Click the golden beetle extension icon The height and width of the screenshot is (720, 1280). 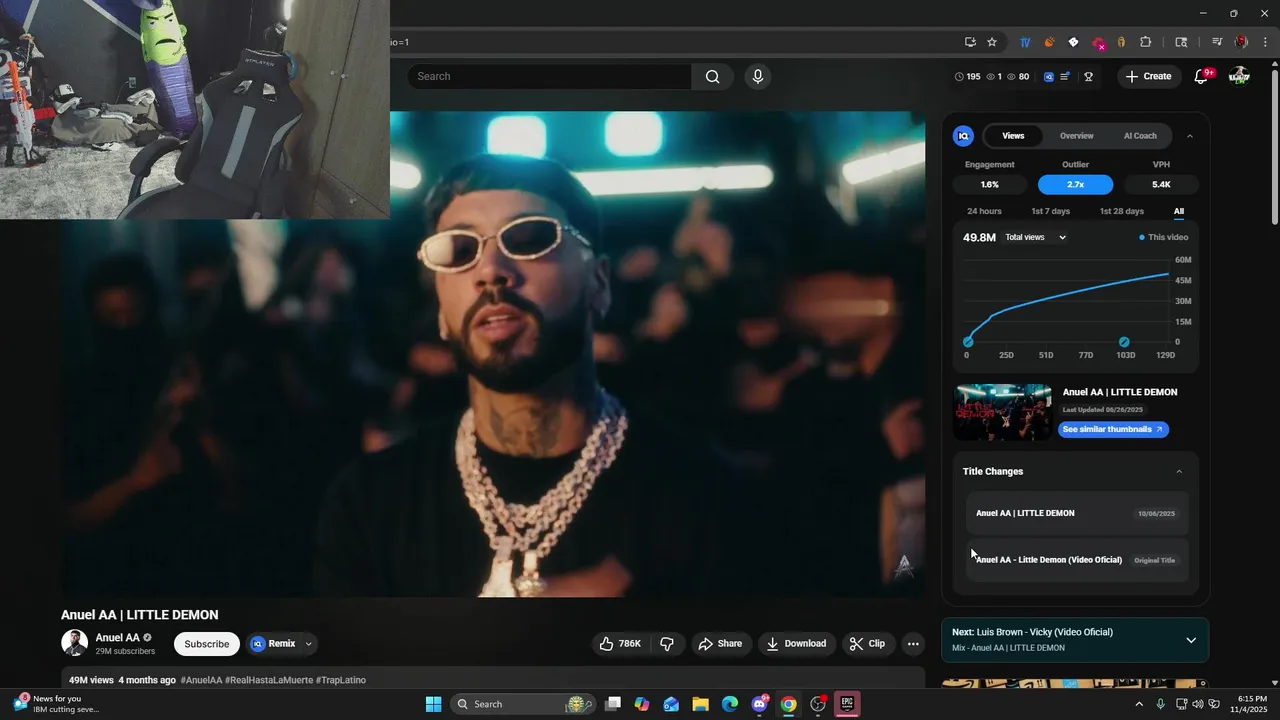click(1121, 42)
